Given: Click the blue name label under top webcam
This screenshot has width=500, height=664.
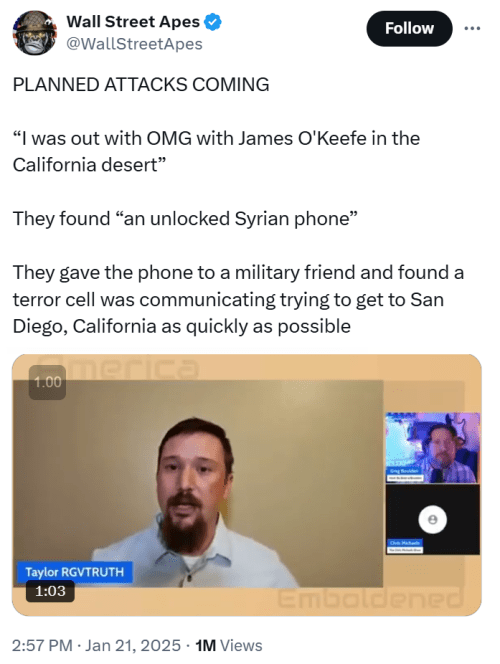Looking at the screenshot, I should point(405,471).
